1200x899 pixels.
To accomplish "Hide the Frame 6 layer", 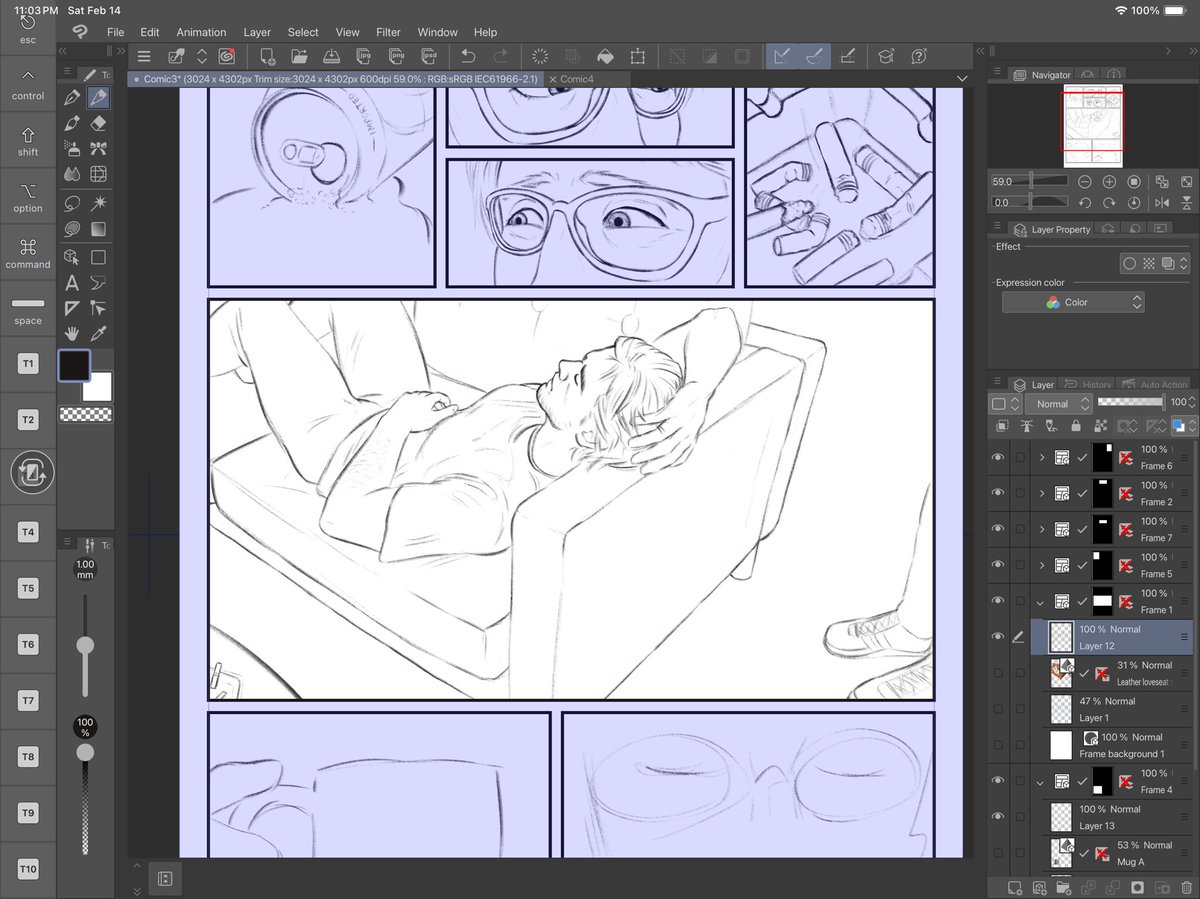I will (996, 457).
